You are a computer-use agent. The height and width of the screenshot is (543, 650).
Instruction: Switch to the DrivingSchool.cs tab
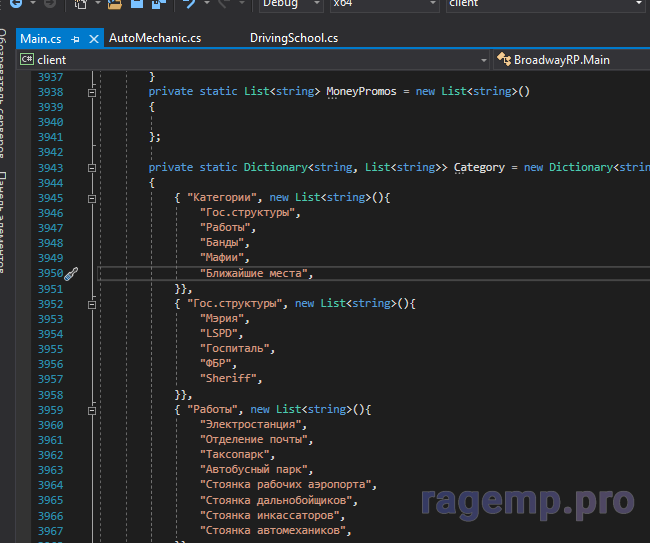pyautogui.click(x=293, y=39)
